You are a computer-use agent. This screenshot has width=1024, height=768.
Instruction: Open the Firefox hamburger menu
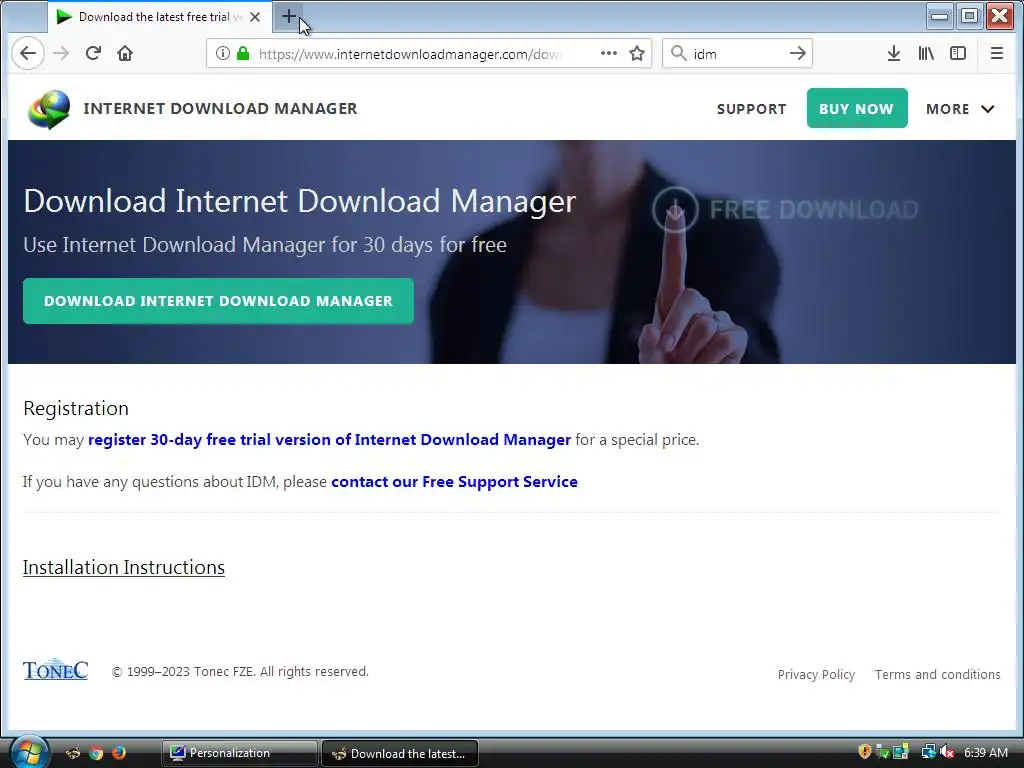[x=997, y=54]
